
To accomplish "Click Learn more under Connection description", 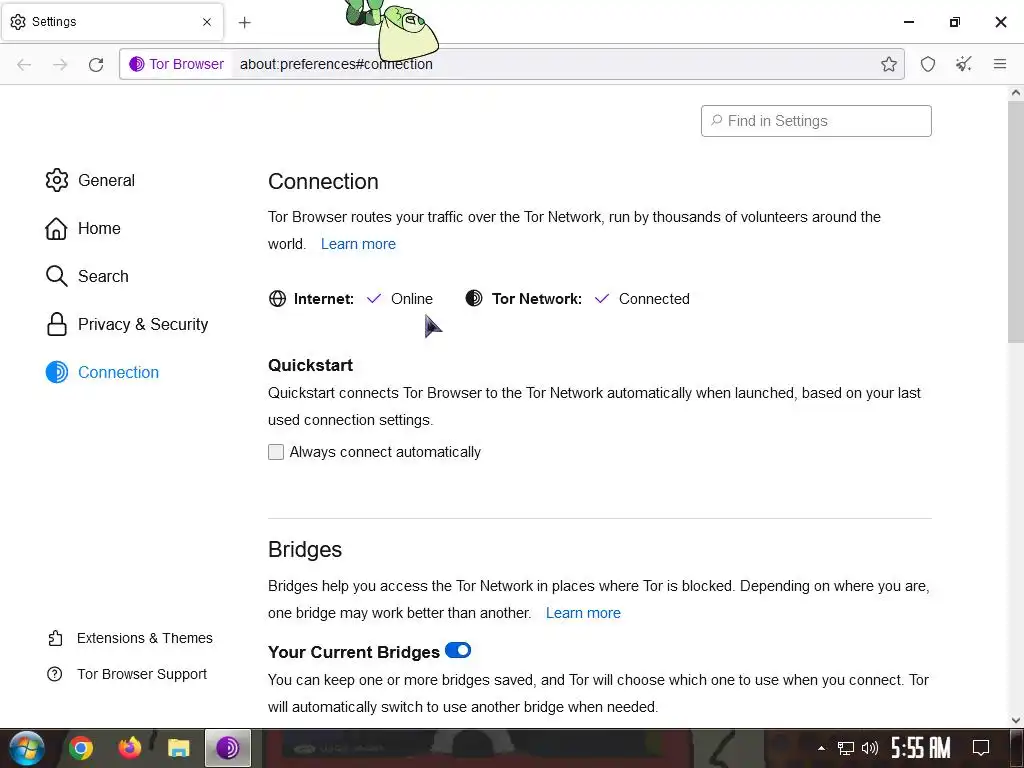I will [358, 244].
